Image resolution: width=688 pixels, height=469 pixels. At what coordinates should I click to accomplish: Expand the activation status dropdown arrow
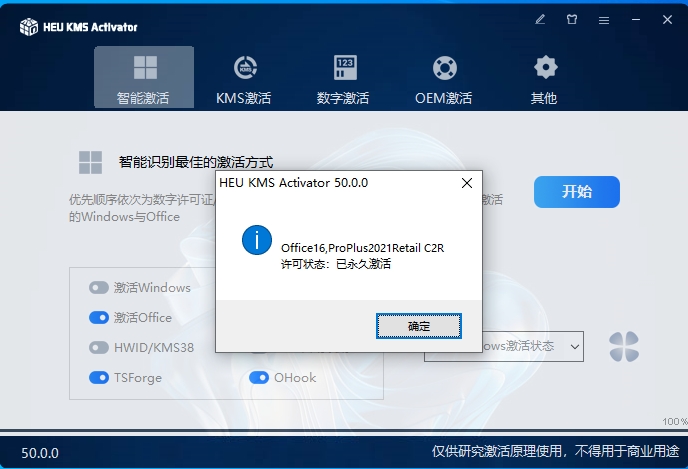click(x=574, y=347)
